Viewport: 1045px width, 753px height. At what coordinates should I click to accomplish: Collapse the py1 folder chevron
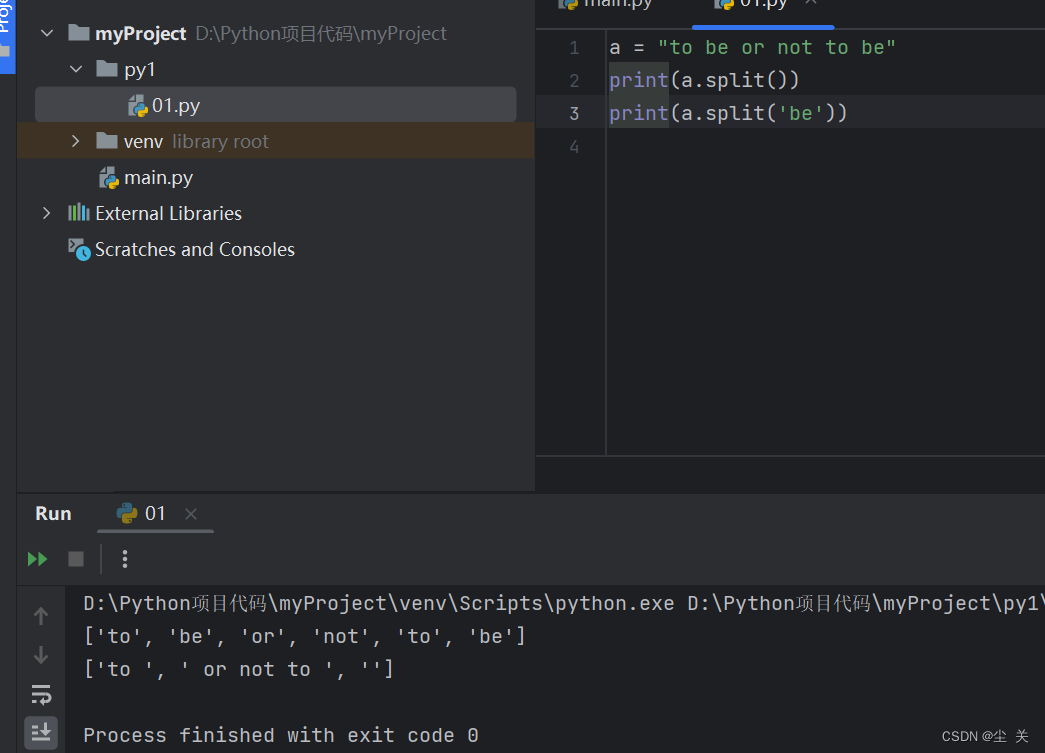click(x=76, y=69)
